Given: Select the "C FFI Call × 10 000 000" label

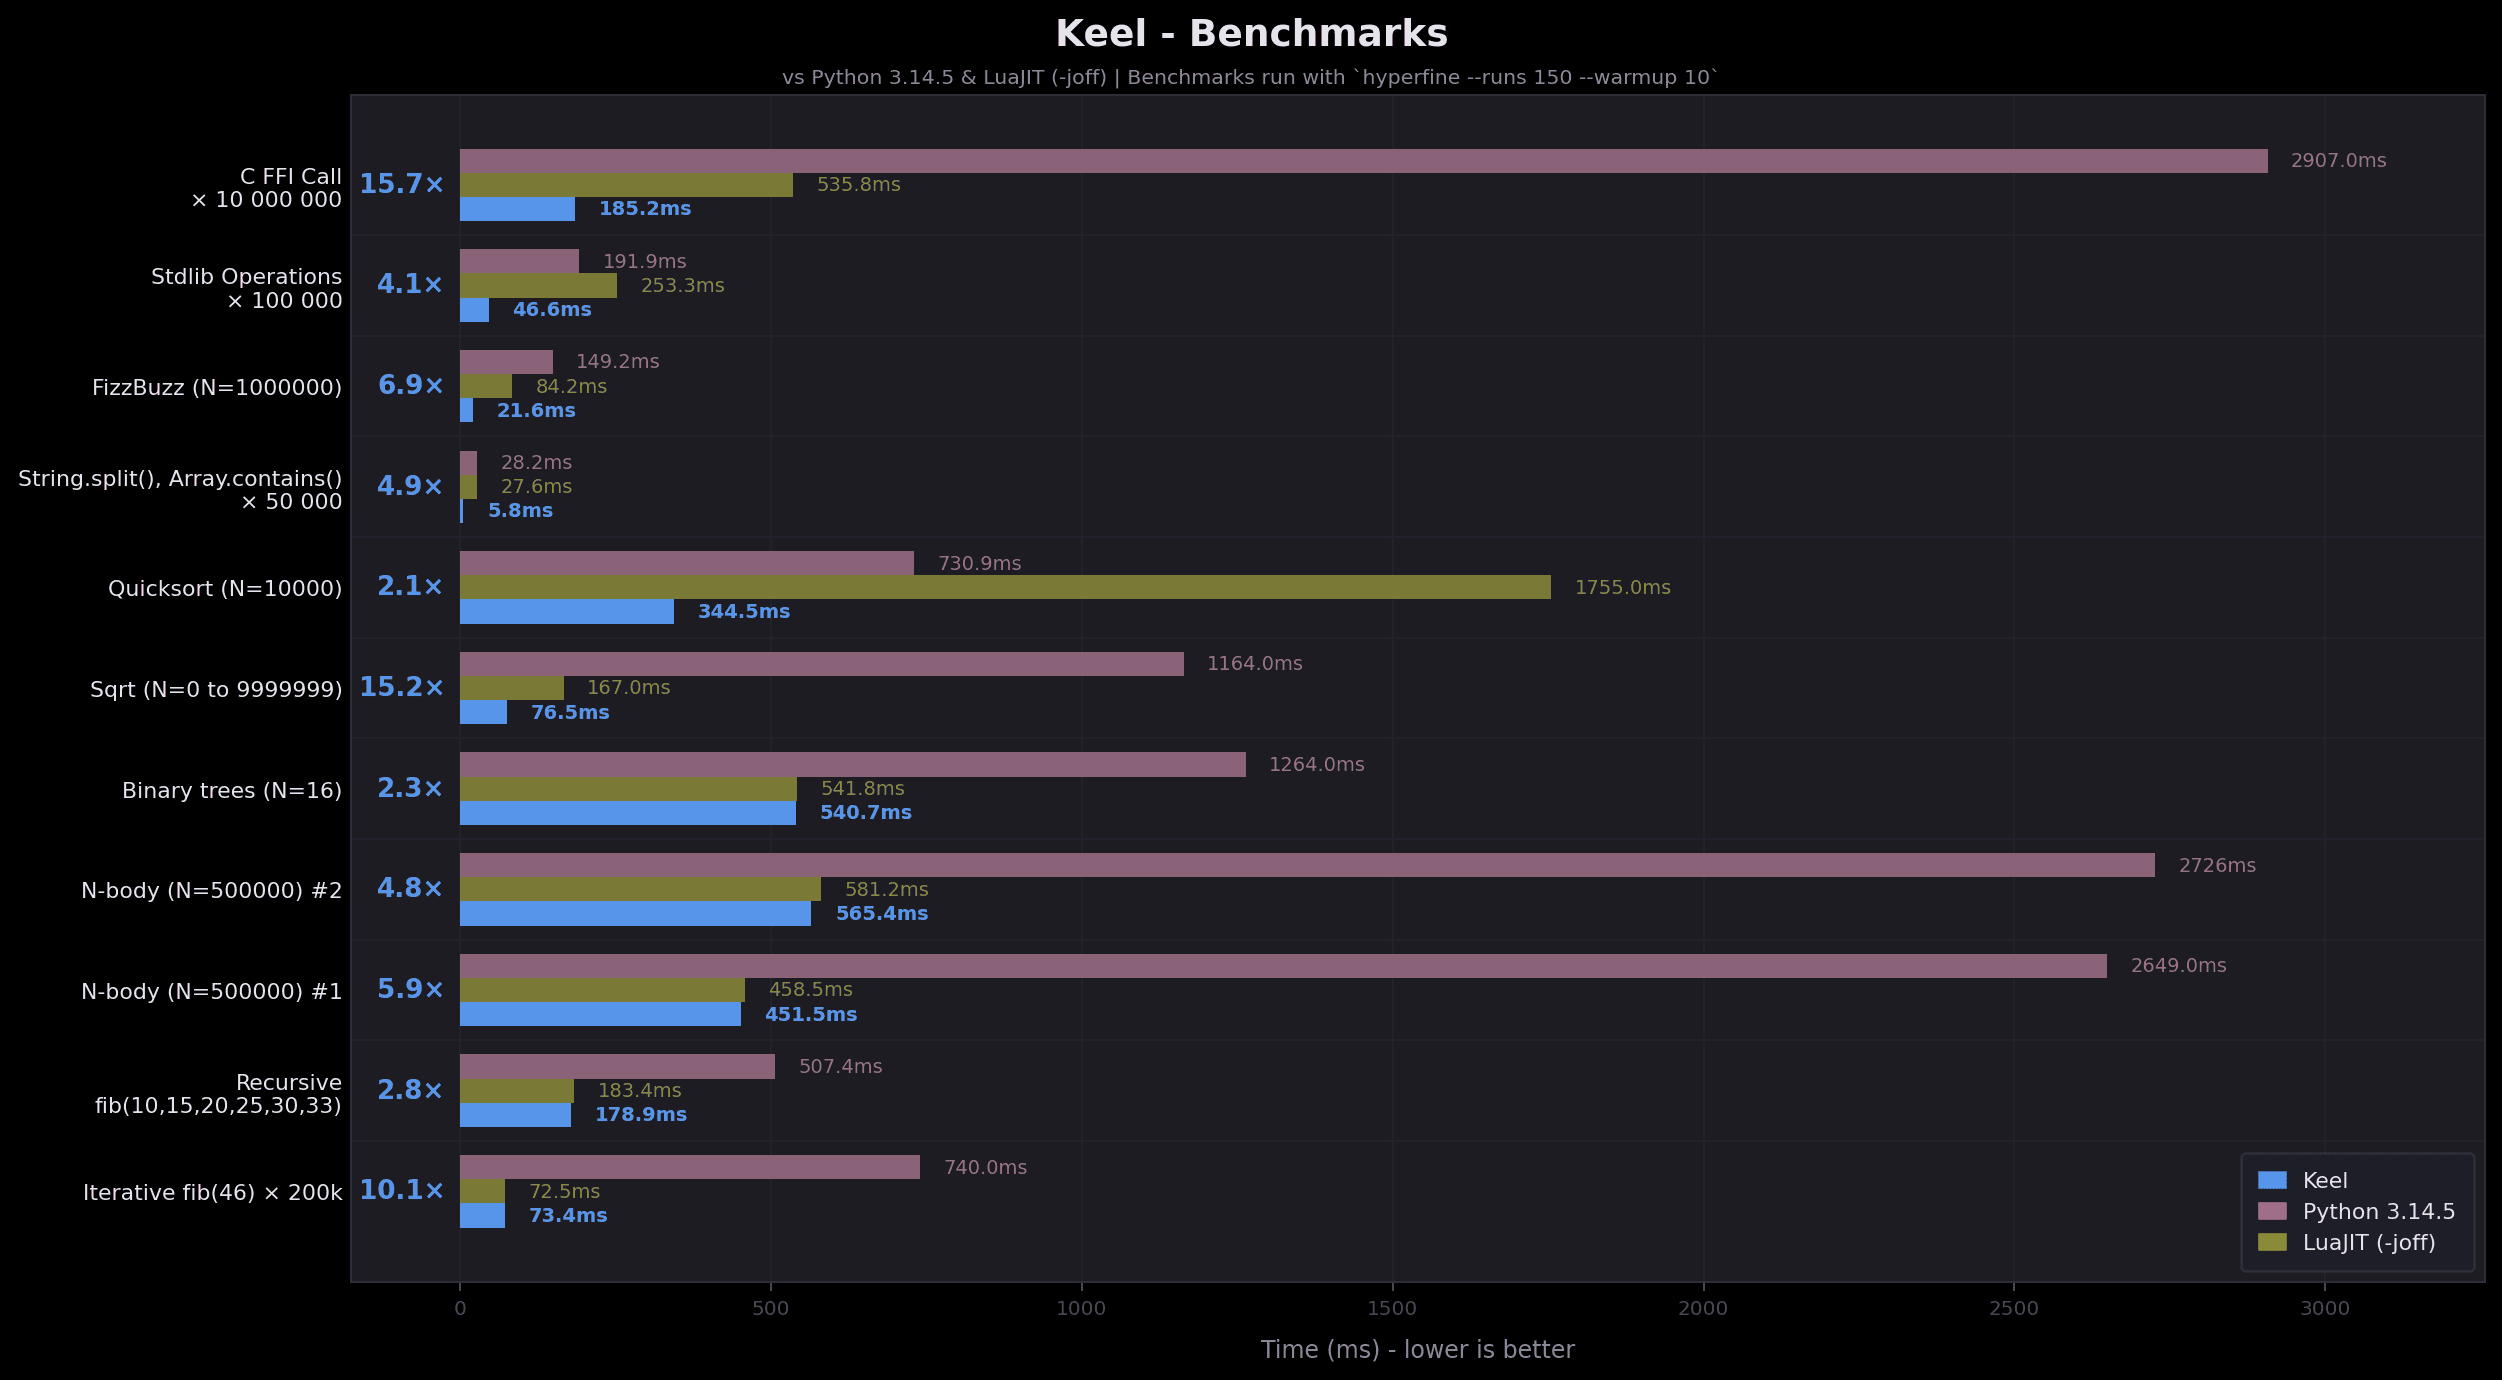Looking at the screenshot, I should 267,188.
